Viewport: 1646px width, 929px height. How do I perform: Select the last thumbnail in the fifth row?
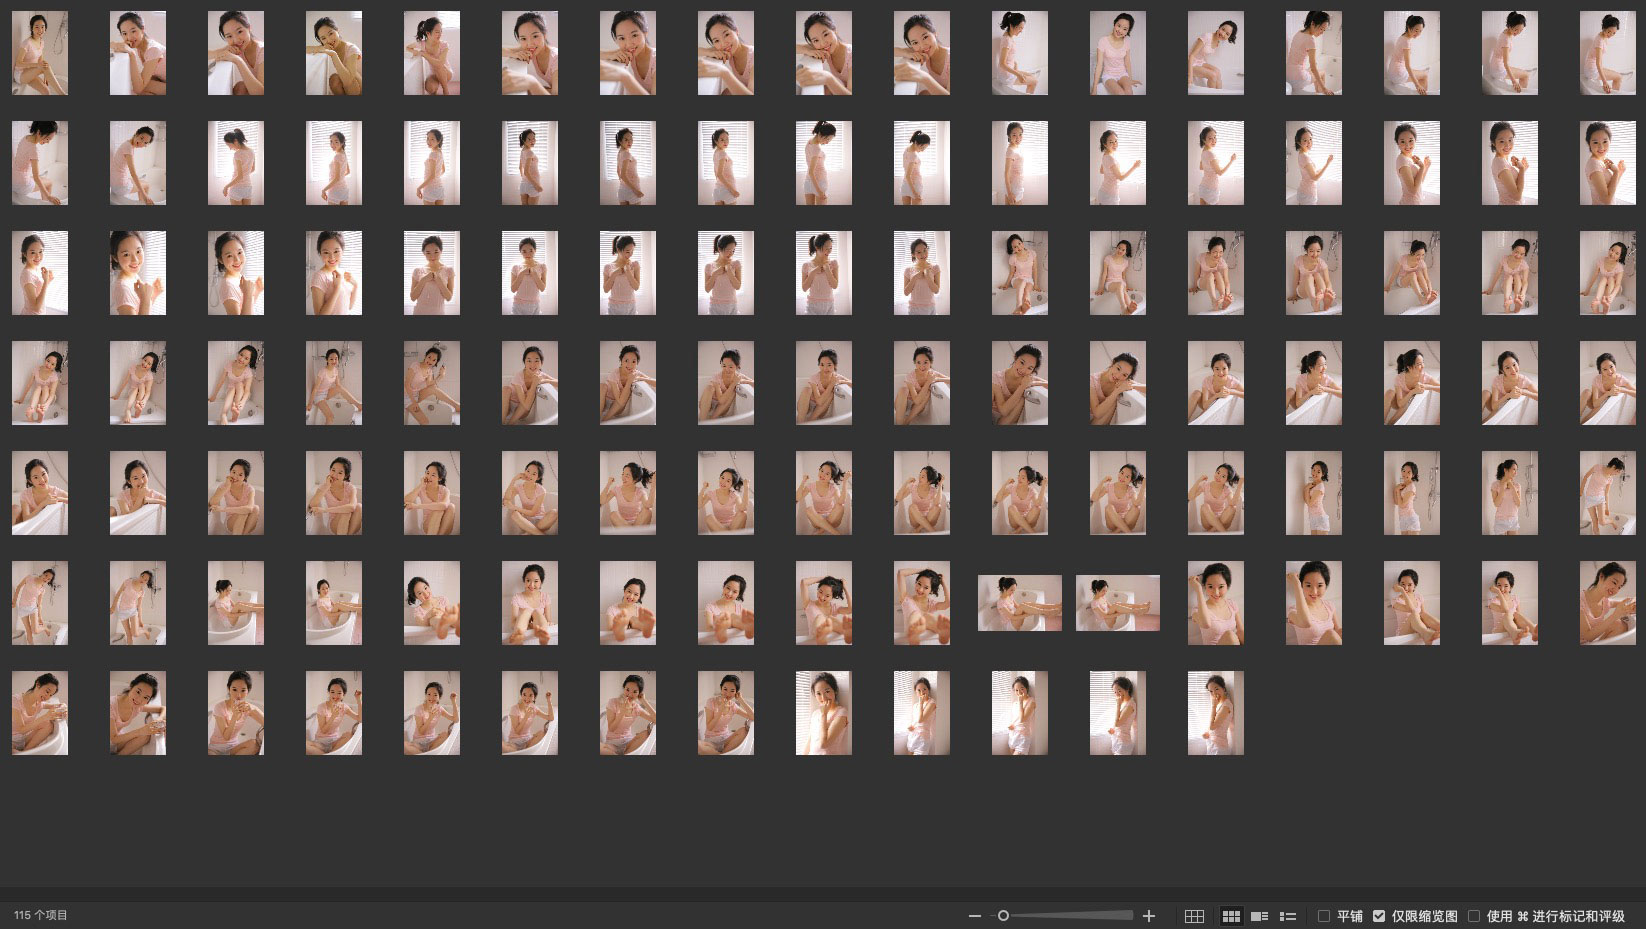(1608, 493)
